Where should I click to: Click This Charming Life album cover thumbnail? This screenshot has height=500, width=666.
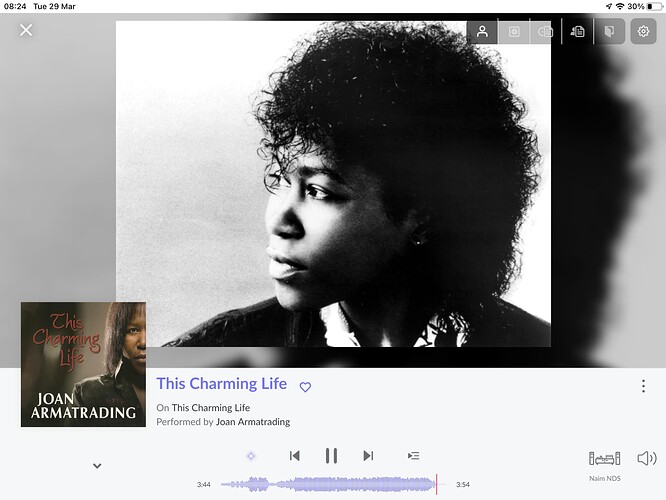[x=83, y=364]
